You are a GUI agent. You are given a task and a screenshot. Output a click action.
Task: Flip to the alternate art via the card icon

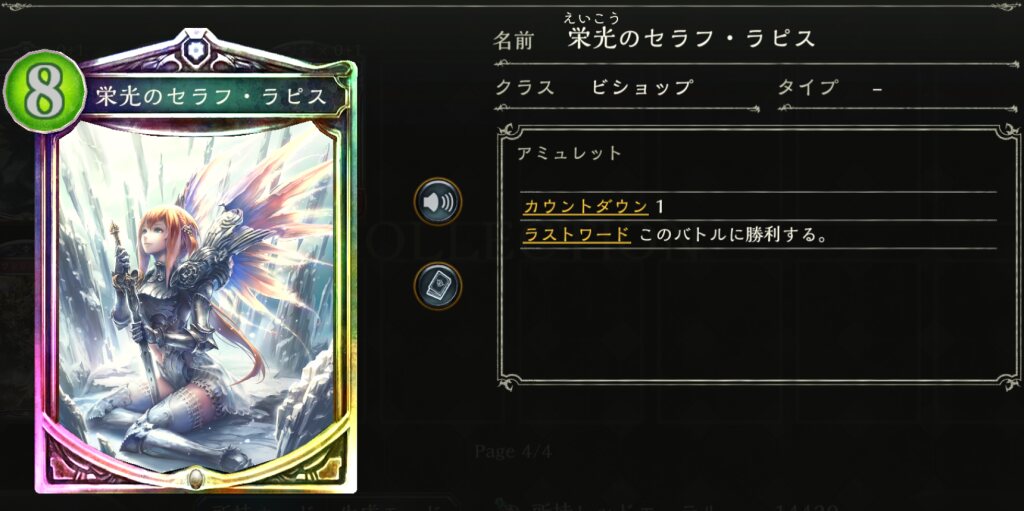pyautogui.click(x=438, y=286)
